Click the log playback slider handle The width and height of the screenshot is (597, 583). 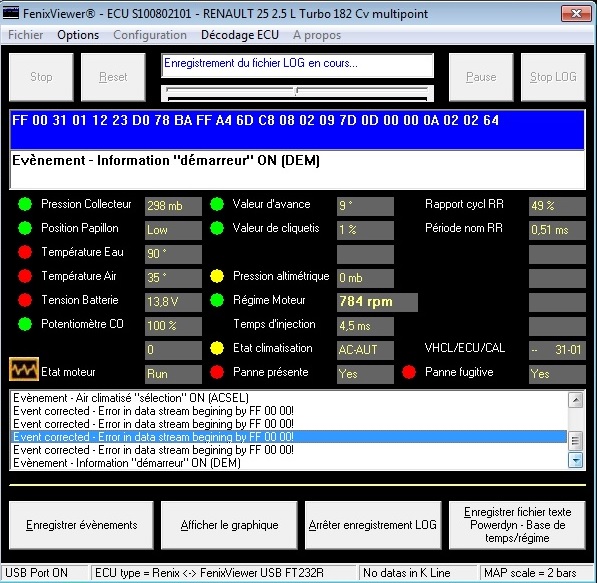296,91
